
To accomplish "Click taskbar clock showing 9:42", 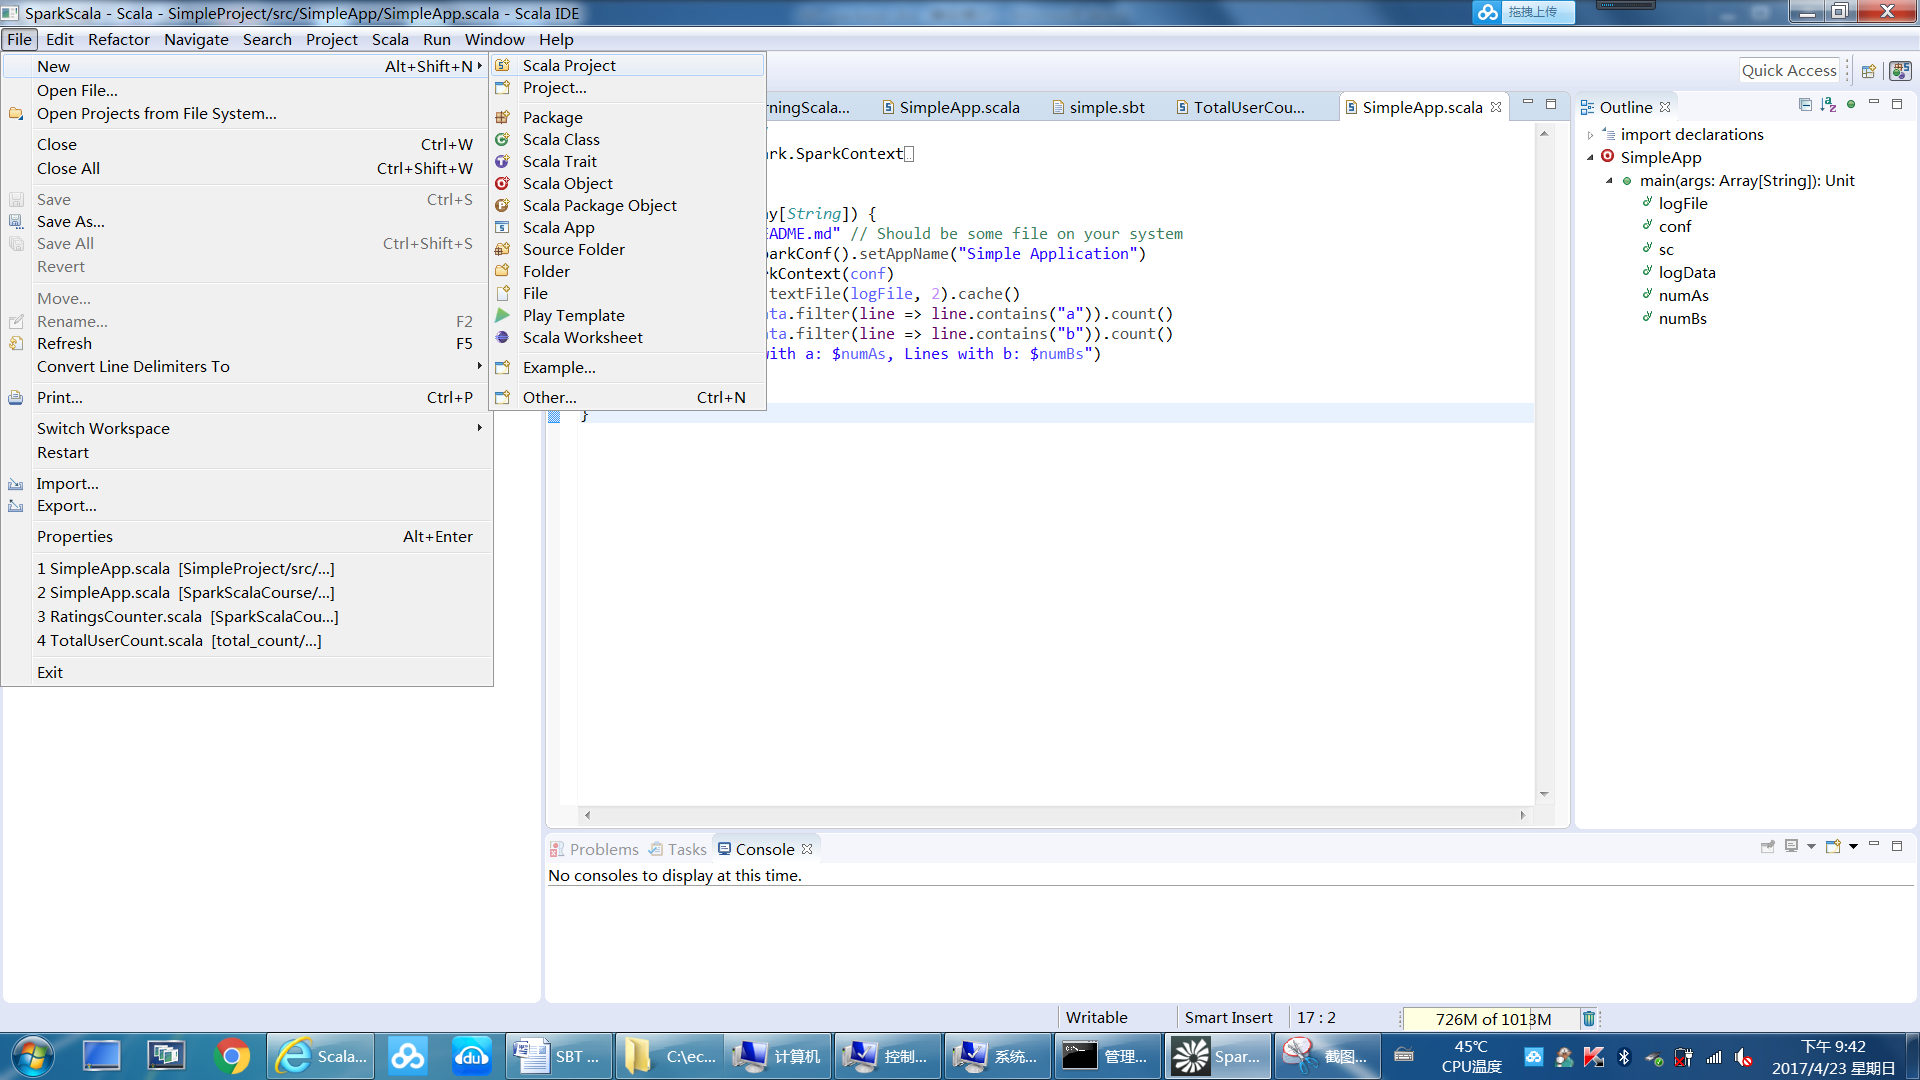I will pos(1833,1057).
